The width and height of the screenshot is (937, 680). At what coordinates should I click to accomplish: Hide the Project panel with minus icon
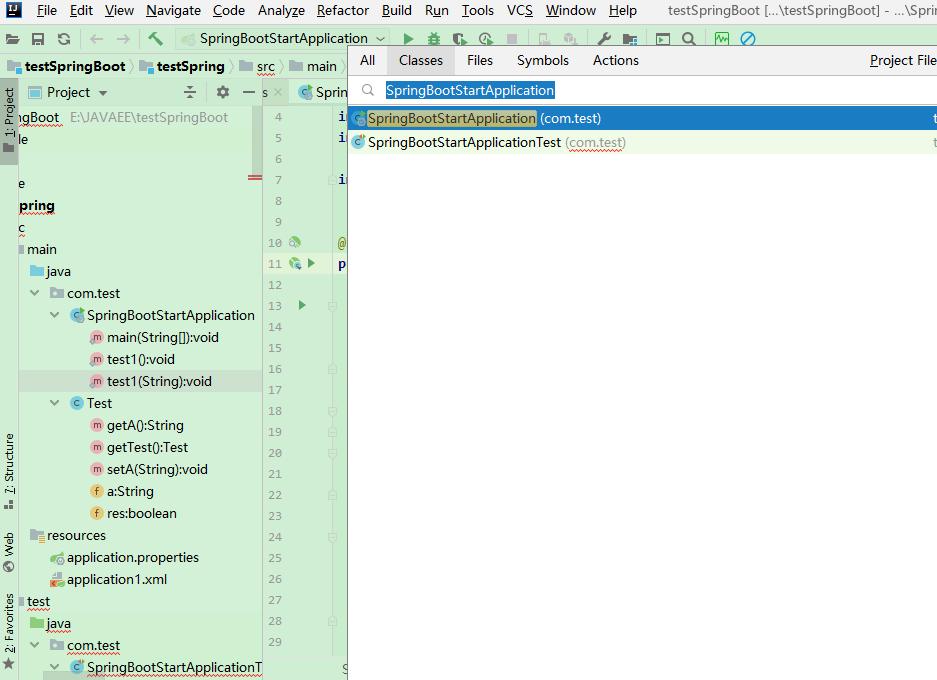(249, 92)
